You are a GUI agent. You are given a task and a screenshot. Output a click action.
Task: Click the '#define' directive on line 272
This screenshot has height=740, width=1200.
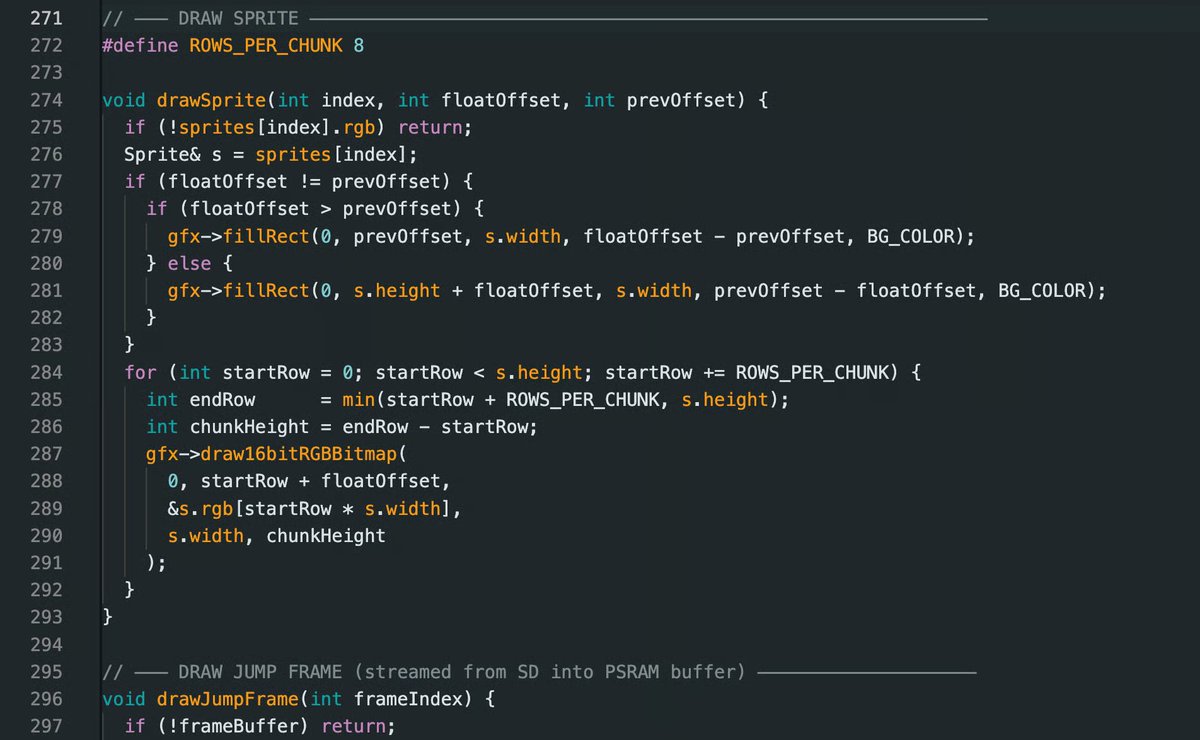(x=140, y=45)
